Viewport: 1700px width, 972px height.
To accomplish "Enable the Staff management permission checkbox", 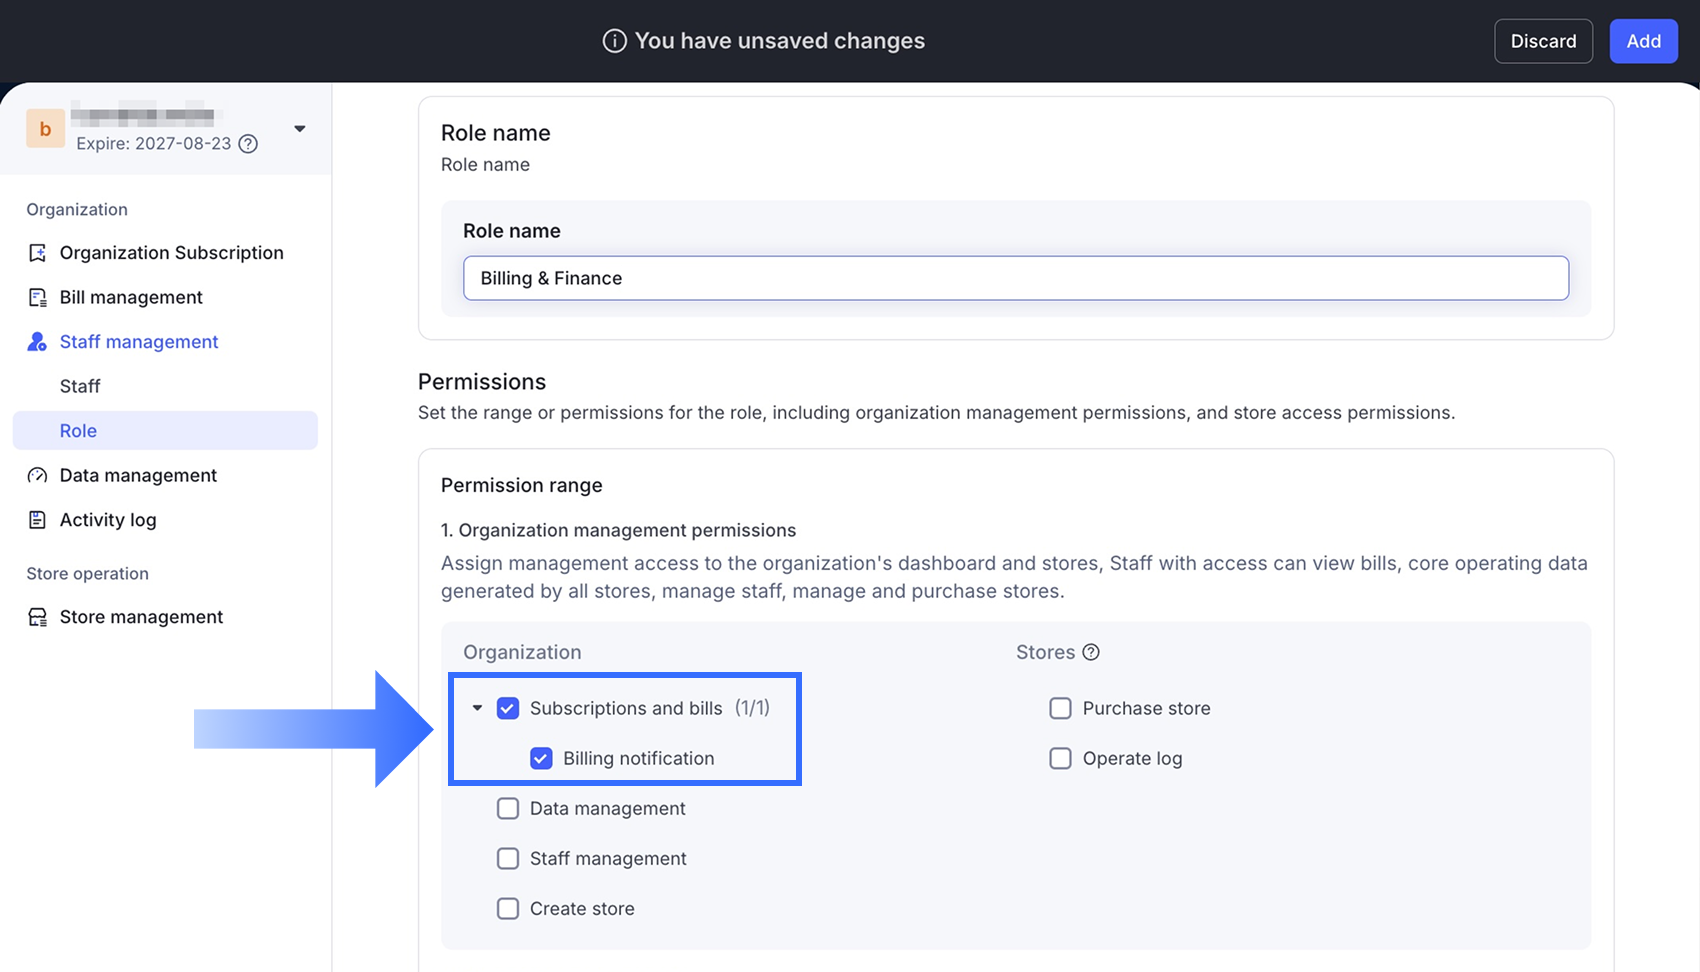I will [x=508, y=858].
